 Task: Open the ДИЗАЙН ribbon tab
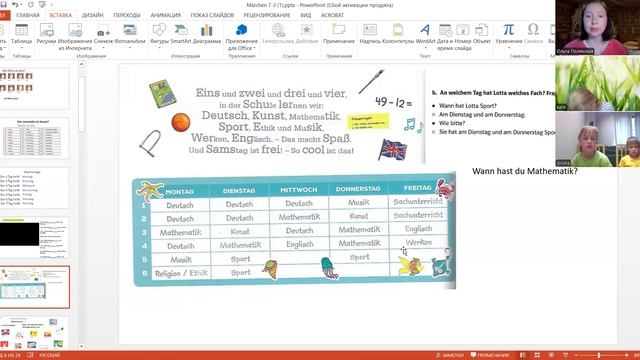pos(93,15)
